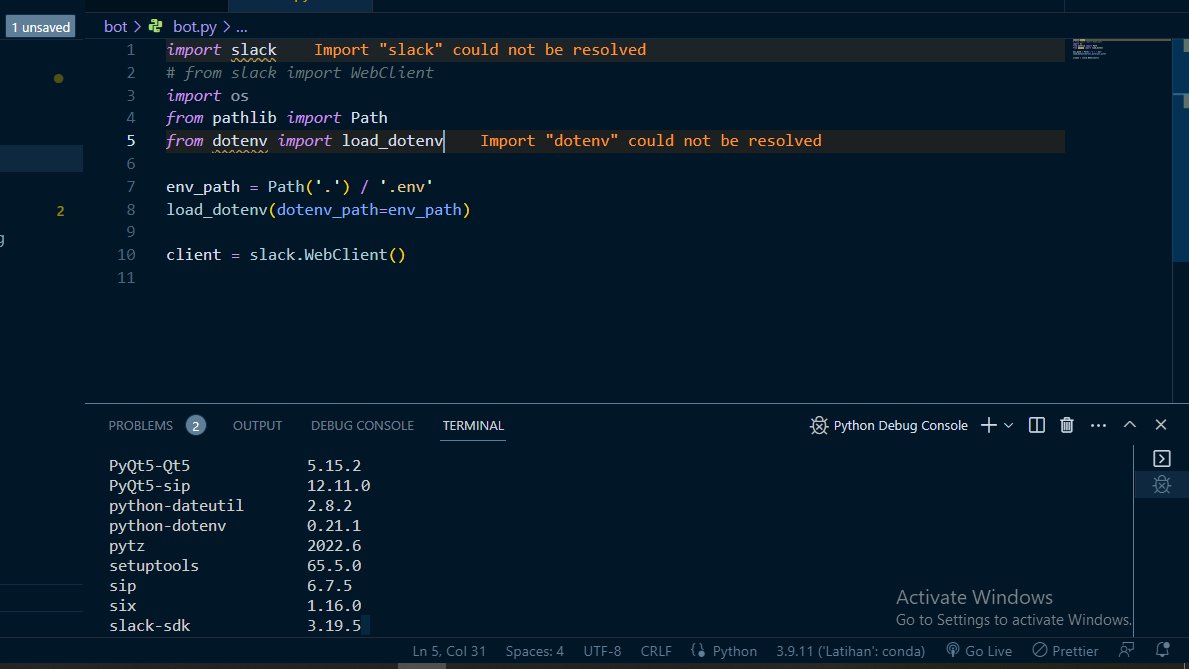
Task: Click the Prettier status item
Action: [x=1065, y=651]
